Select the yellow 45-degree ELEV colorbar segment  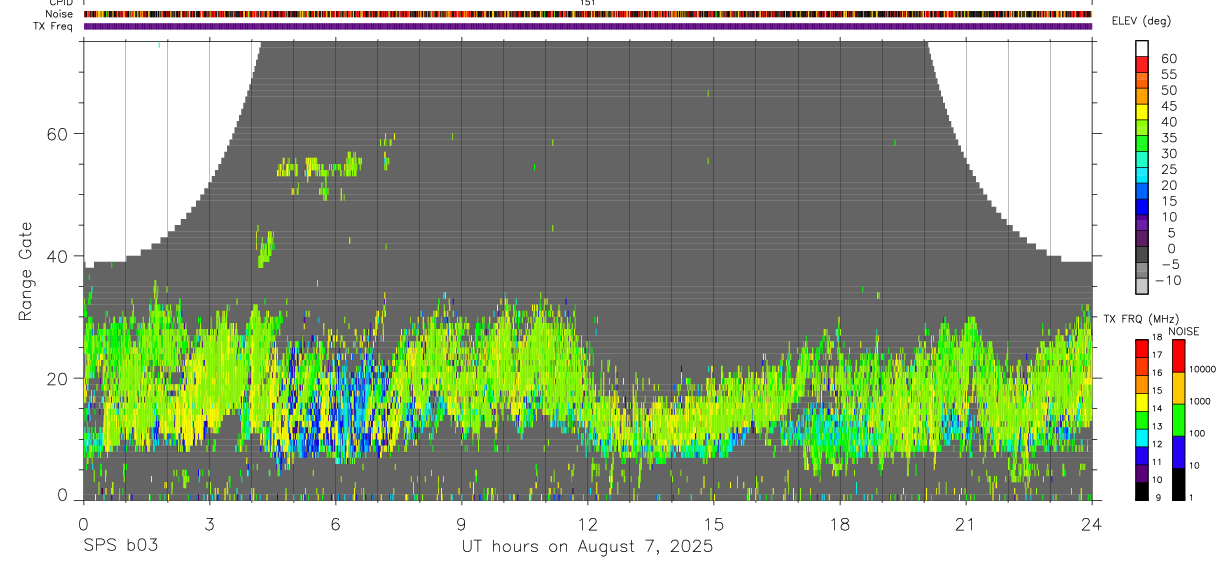pos(1141,111)
